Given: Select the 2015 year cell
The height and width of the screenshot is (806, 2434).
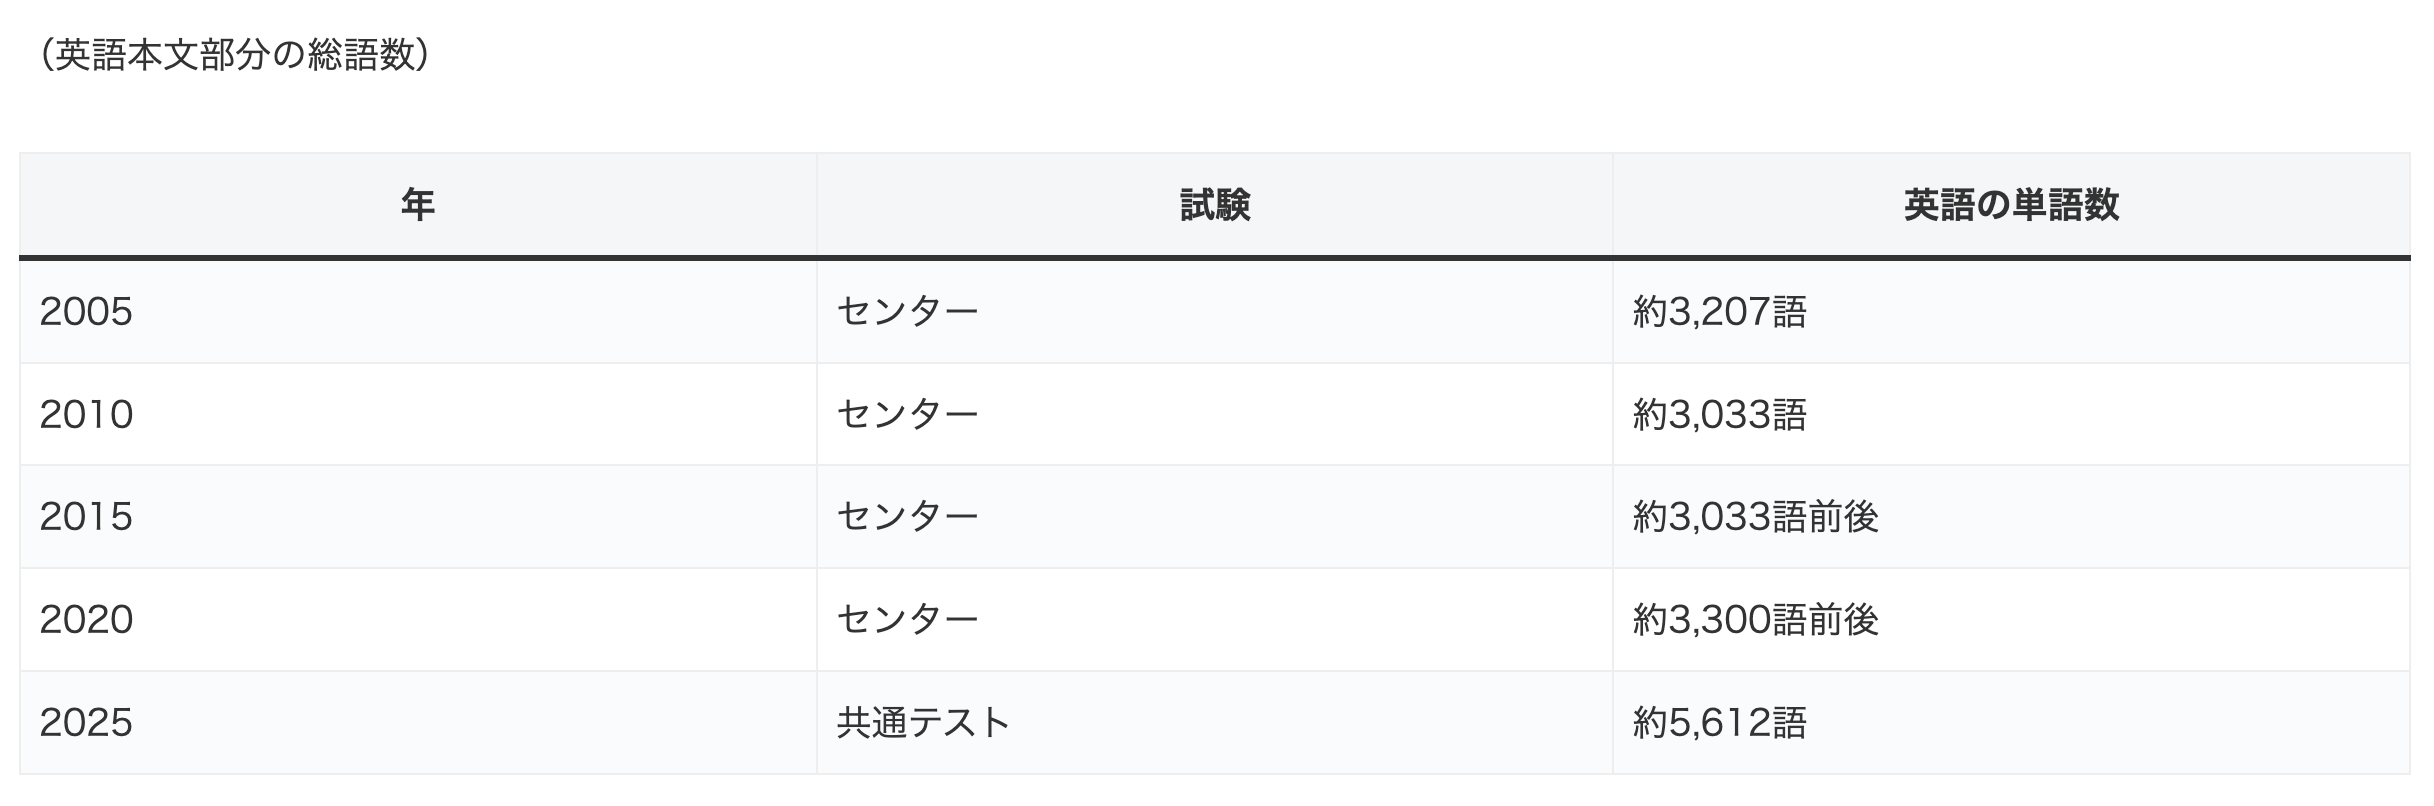Looking at the screenshot, I should 87,517.
